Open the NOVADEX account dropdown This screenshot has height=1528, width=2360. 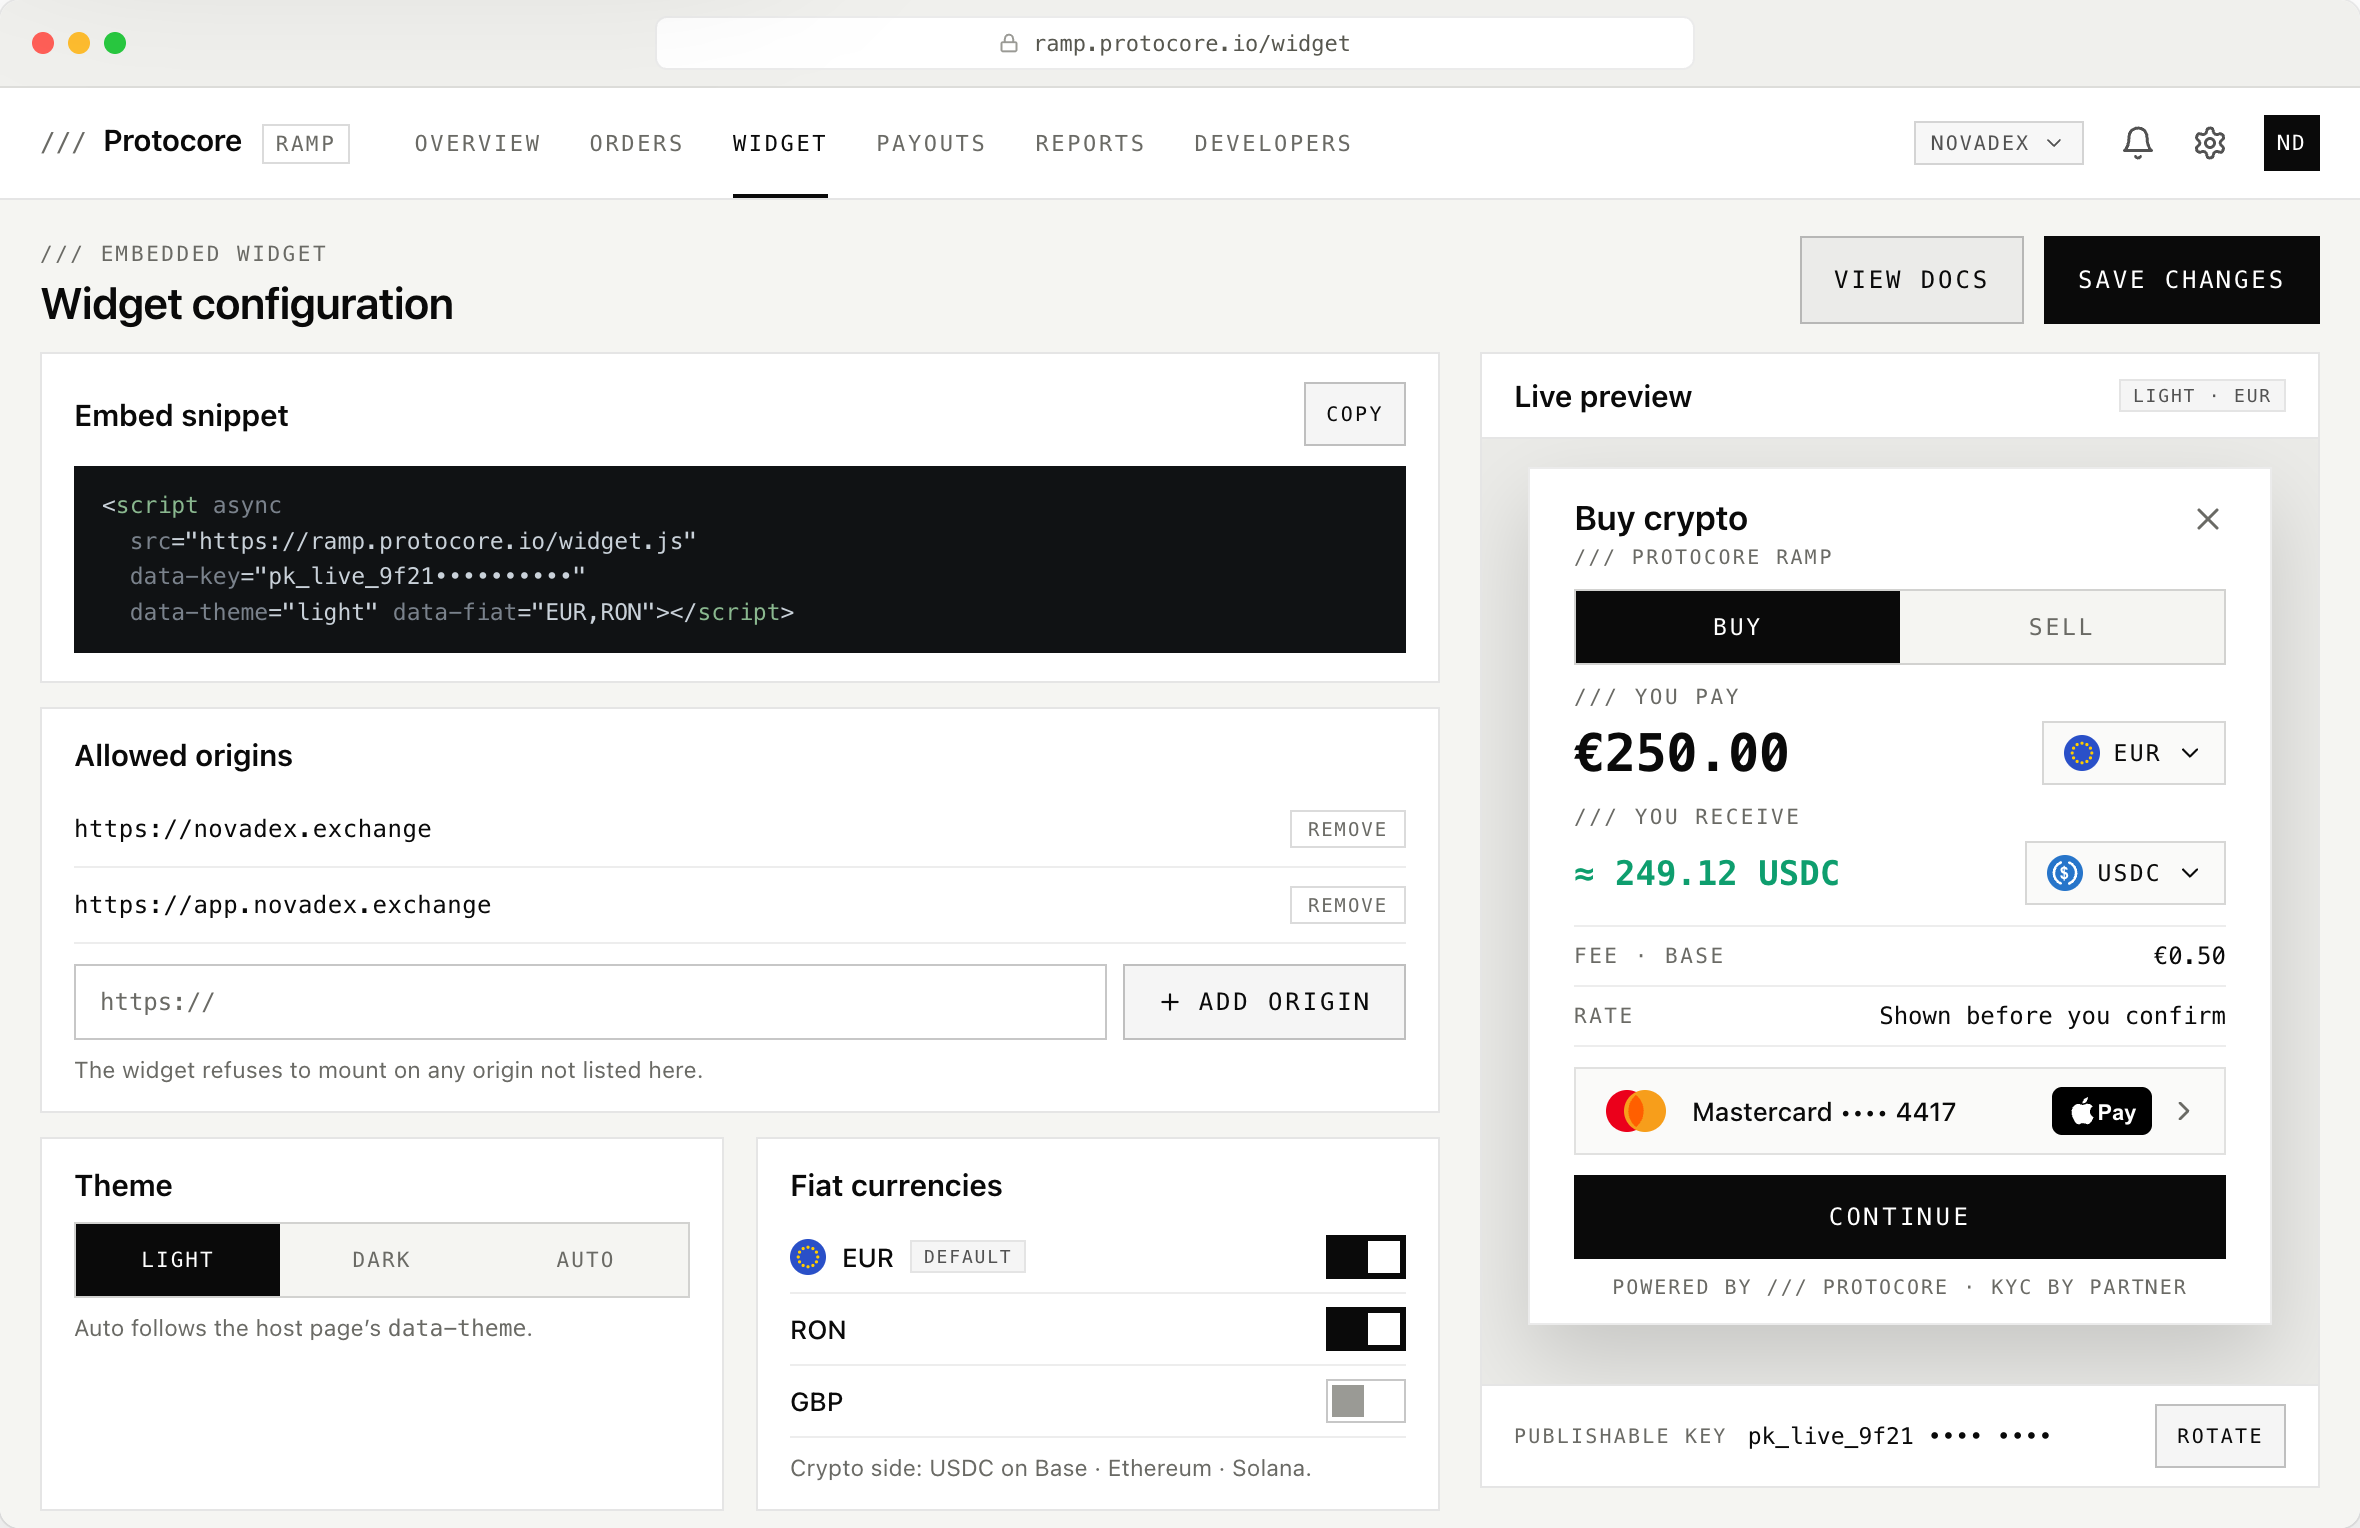point(1998,143)
